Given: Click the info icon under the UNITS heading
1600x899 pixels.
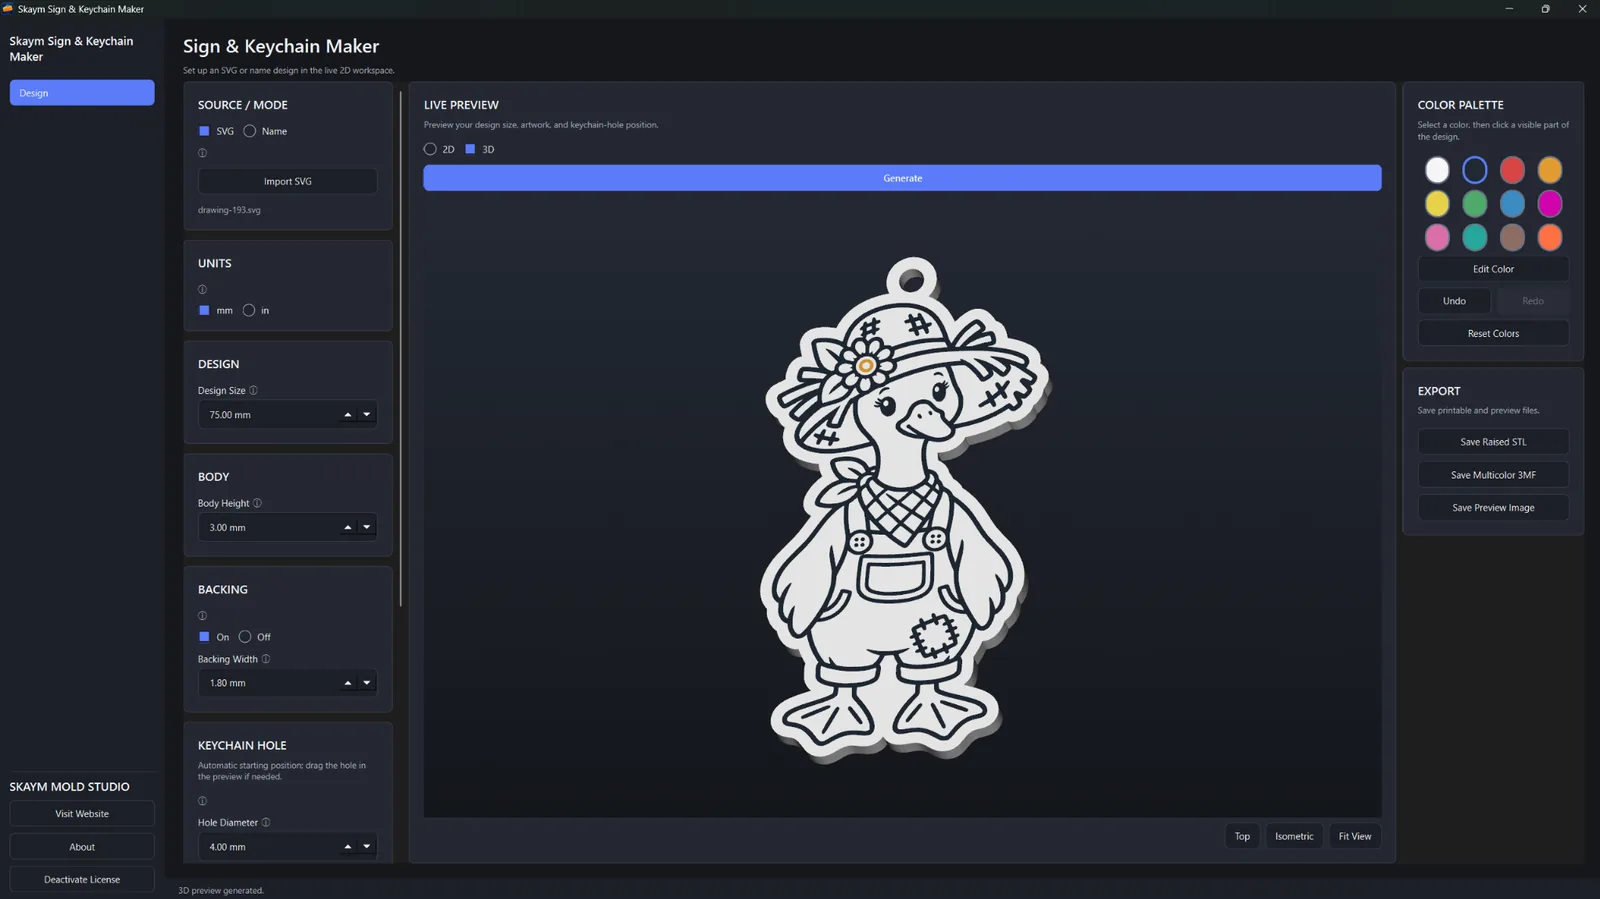Looking at the screenshot, I should 202,289.
